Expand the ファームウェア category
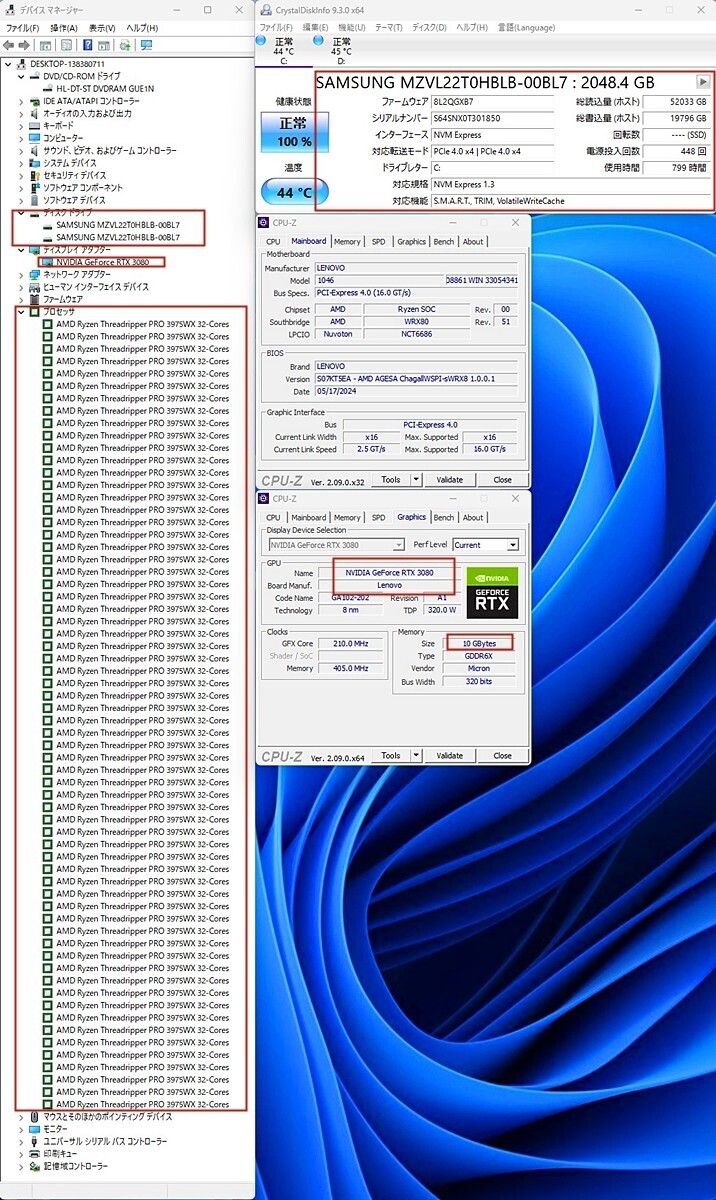This screenshot has width=716, height=1200. 22,298
